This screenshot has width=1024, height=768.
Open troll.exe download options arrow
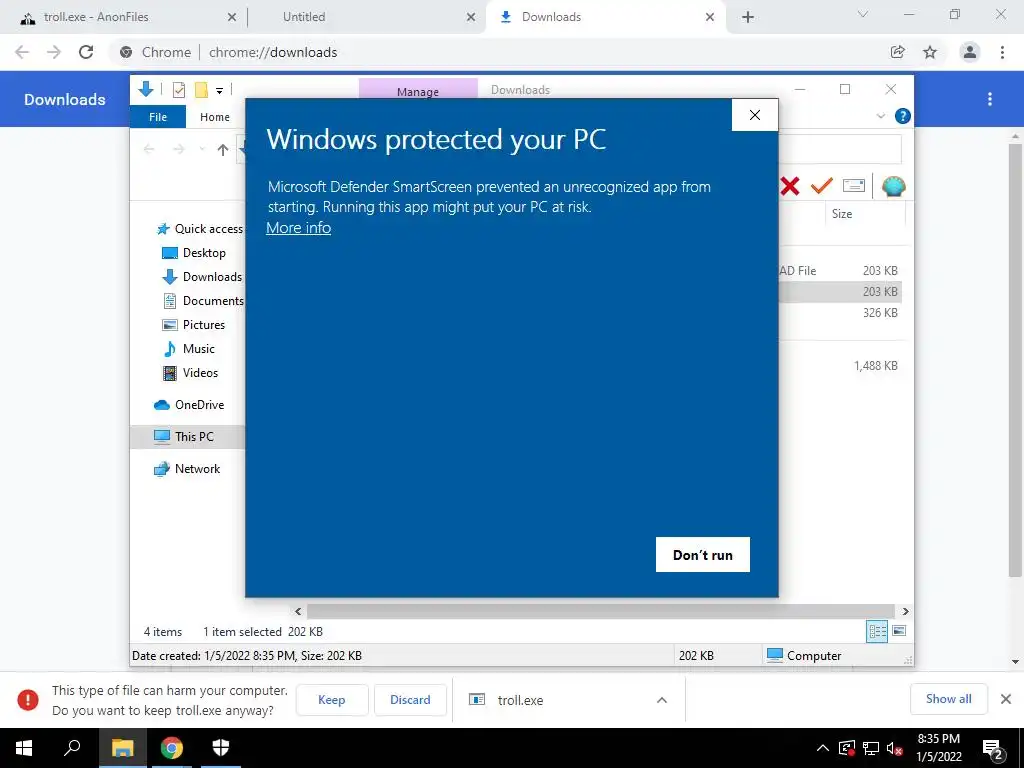(662, 700)
